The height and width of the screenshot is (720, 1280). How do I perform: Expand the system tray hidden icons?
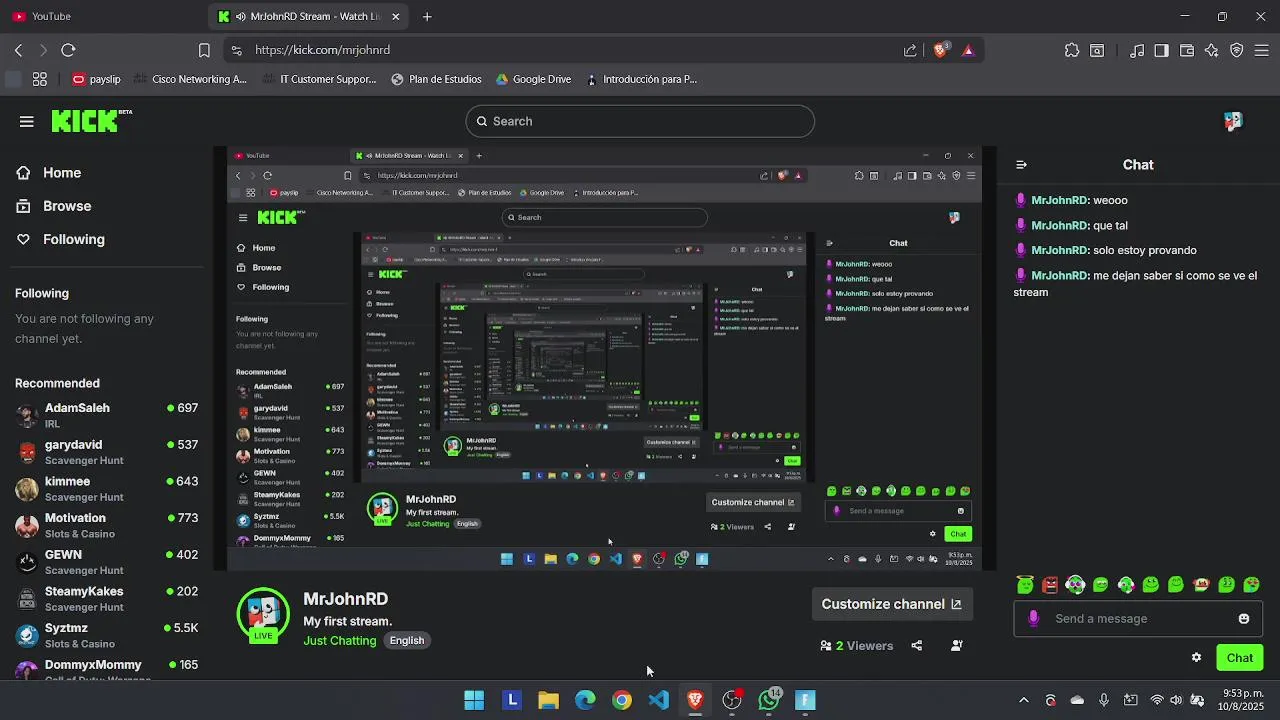[1023, 700]
